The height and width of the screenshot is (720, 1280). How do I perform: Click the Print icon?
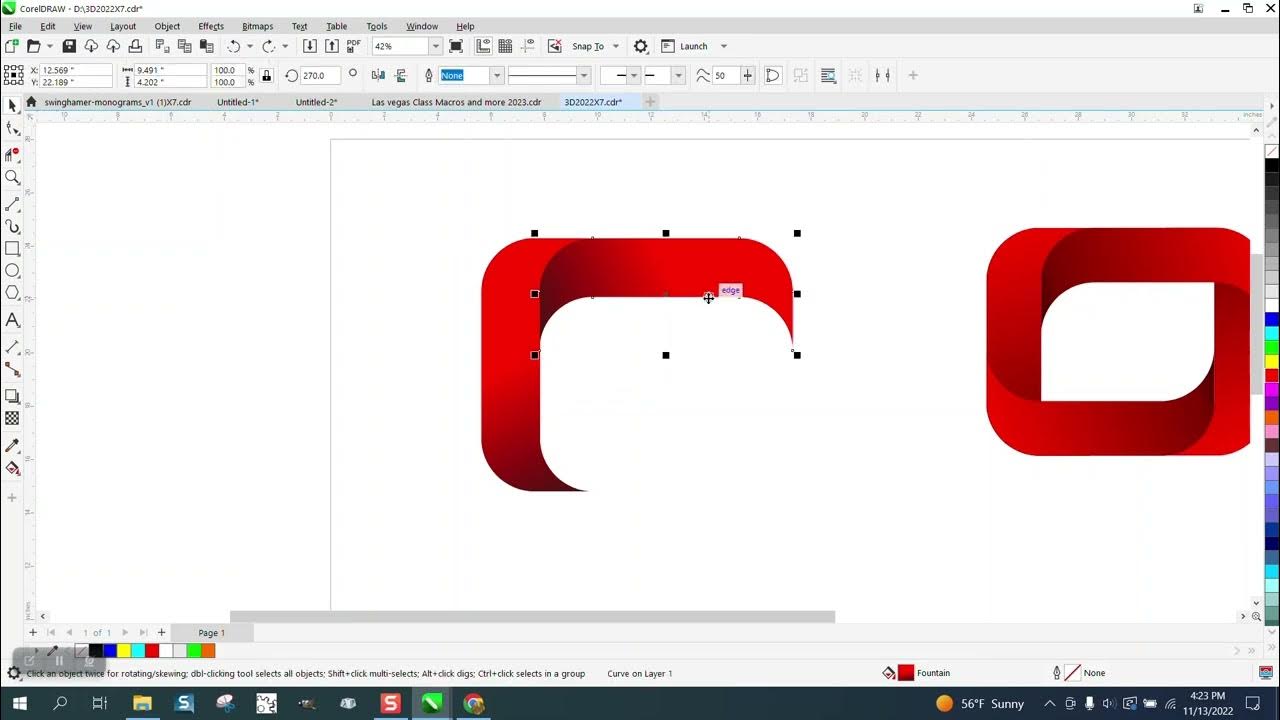pyautogui.click(x=135, y=46)
